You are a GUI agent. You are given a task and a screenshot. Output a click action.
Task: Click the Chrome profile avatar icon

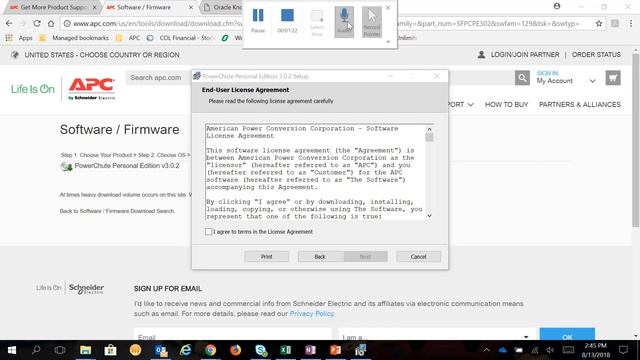click(557, 6)
